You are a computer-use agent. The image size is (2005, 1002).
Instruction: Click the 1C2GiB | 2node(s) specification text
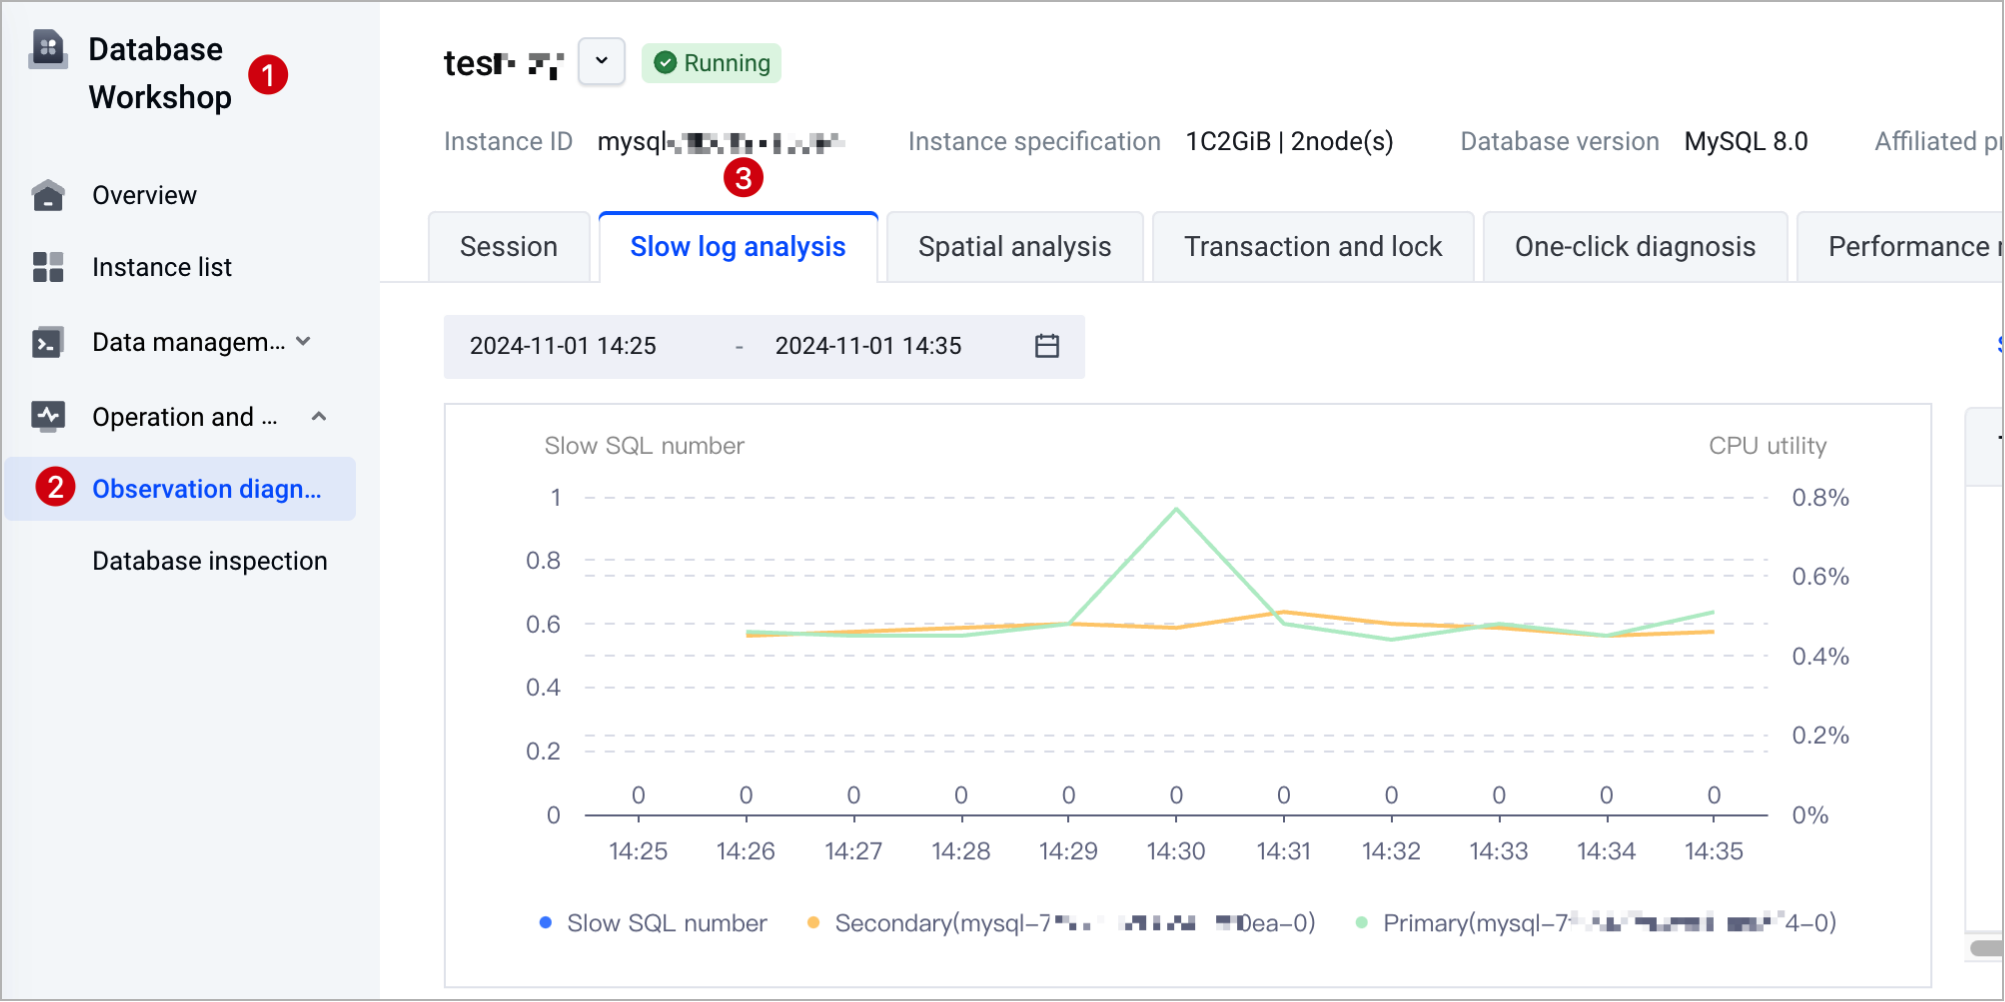click(x=1289, y=142)
